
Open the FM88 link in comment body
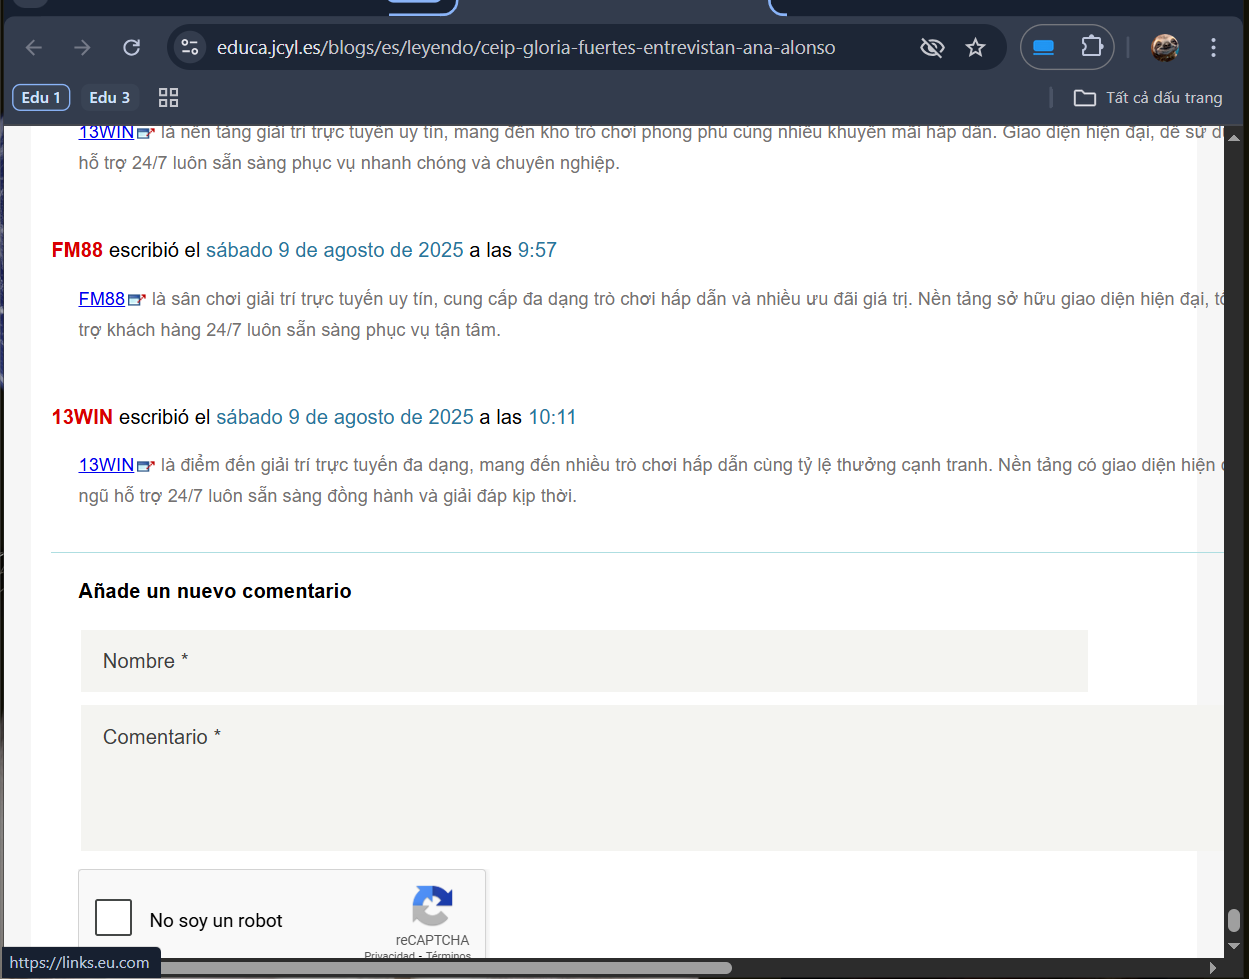(x=102, y=298)
